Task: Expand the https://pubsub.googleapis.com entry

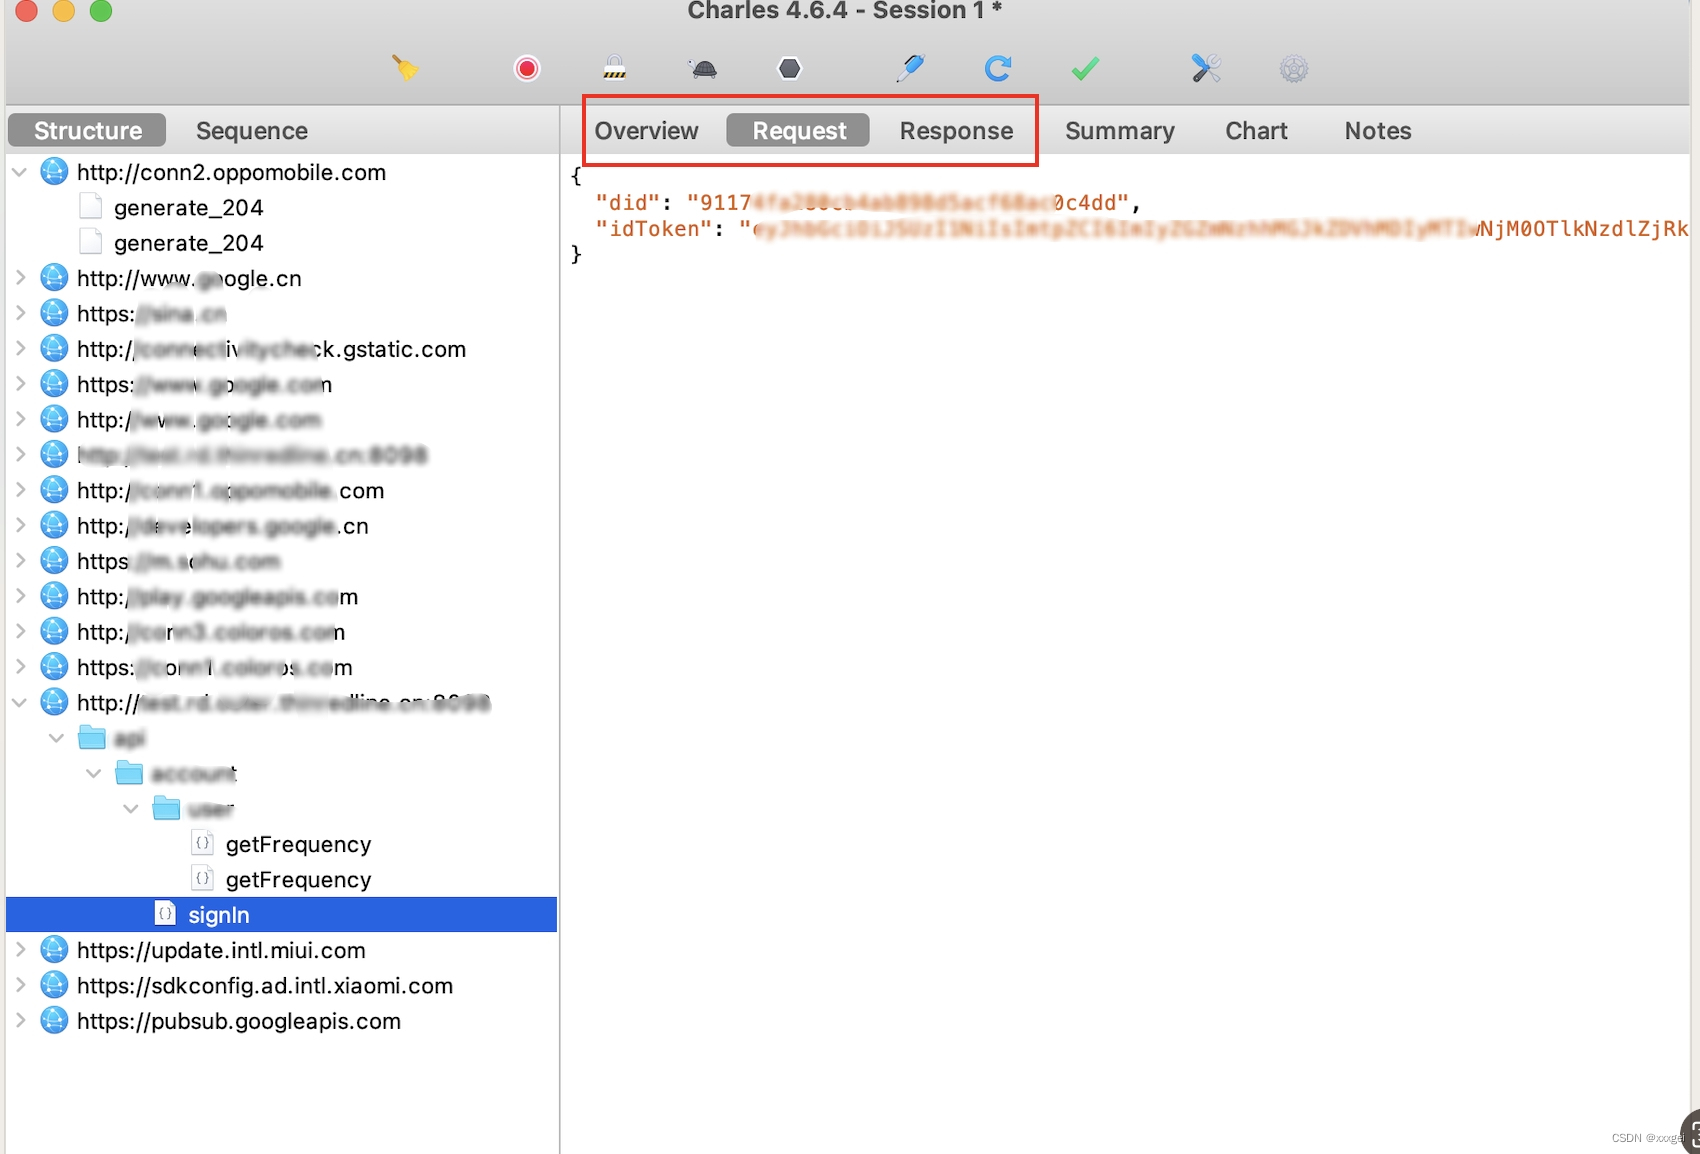Action: click(x=21, y=1020)
